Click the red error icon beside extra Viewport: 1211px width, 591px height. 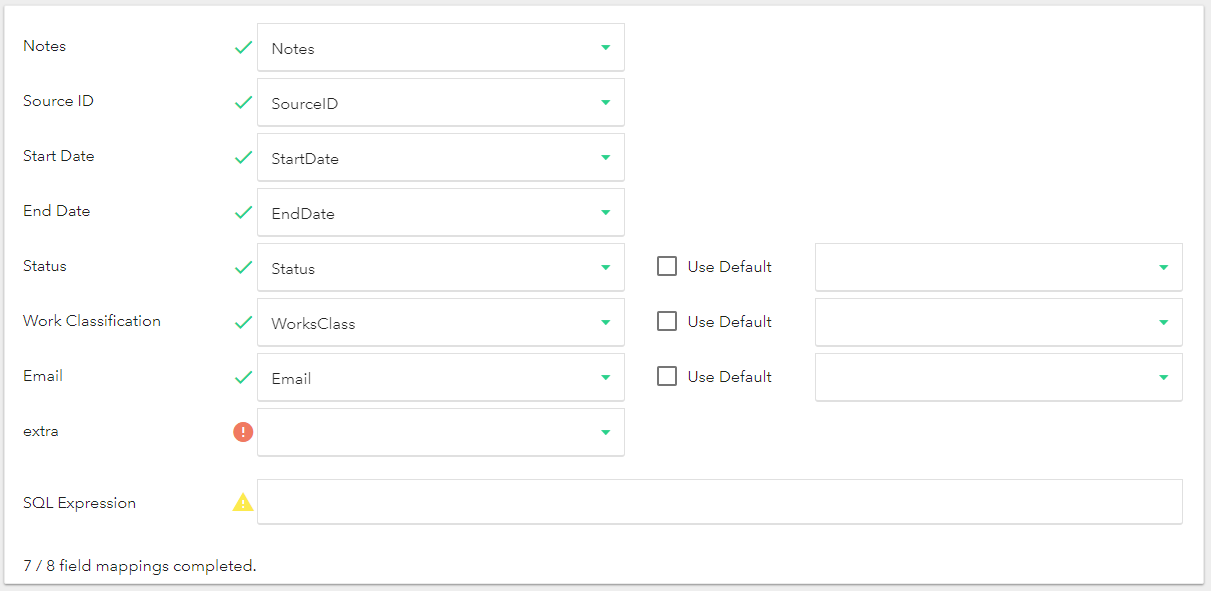point(243,432)
